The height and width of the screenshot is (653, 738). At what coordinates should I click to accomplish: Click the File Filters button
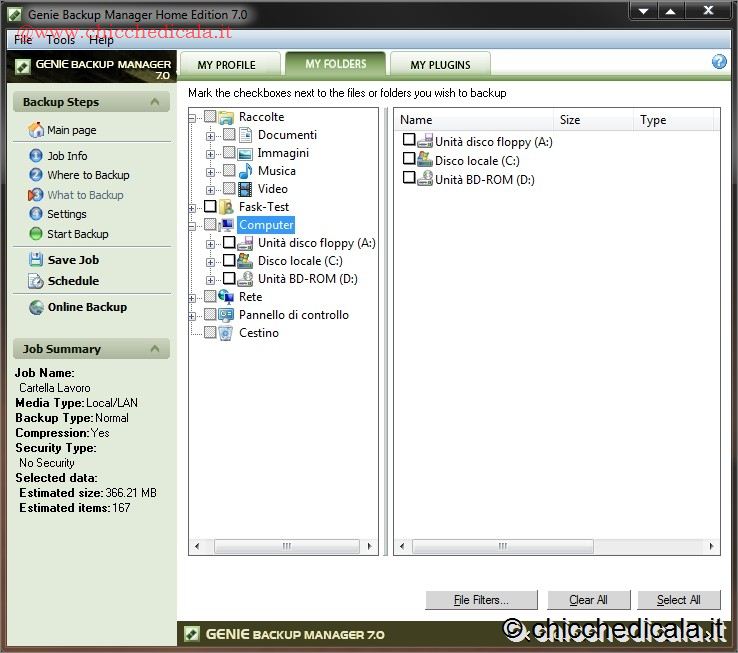pos(481,600)
